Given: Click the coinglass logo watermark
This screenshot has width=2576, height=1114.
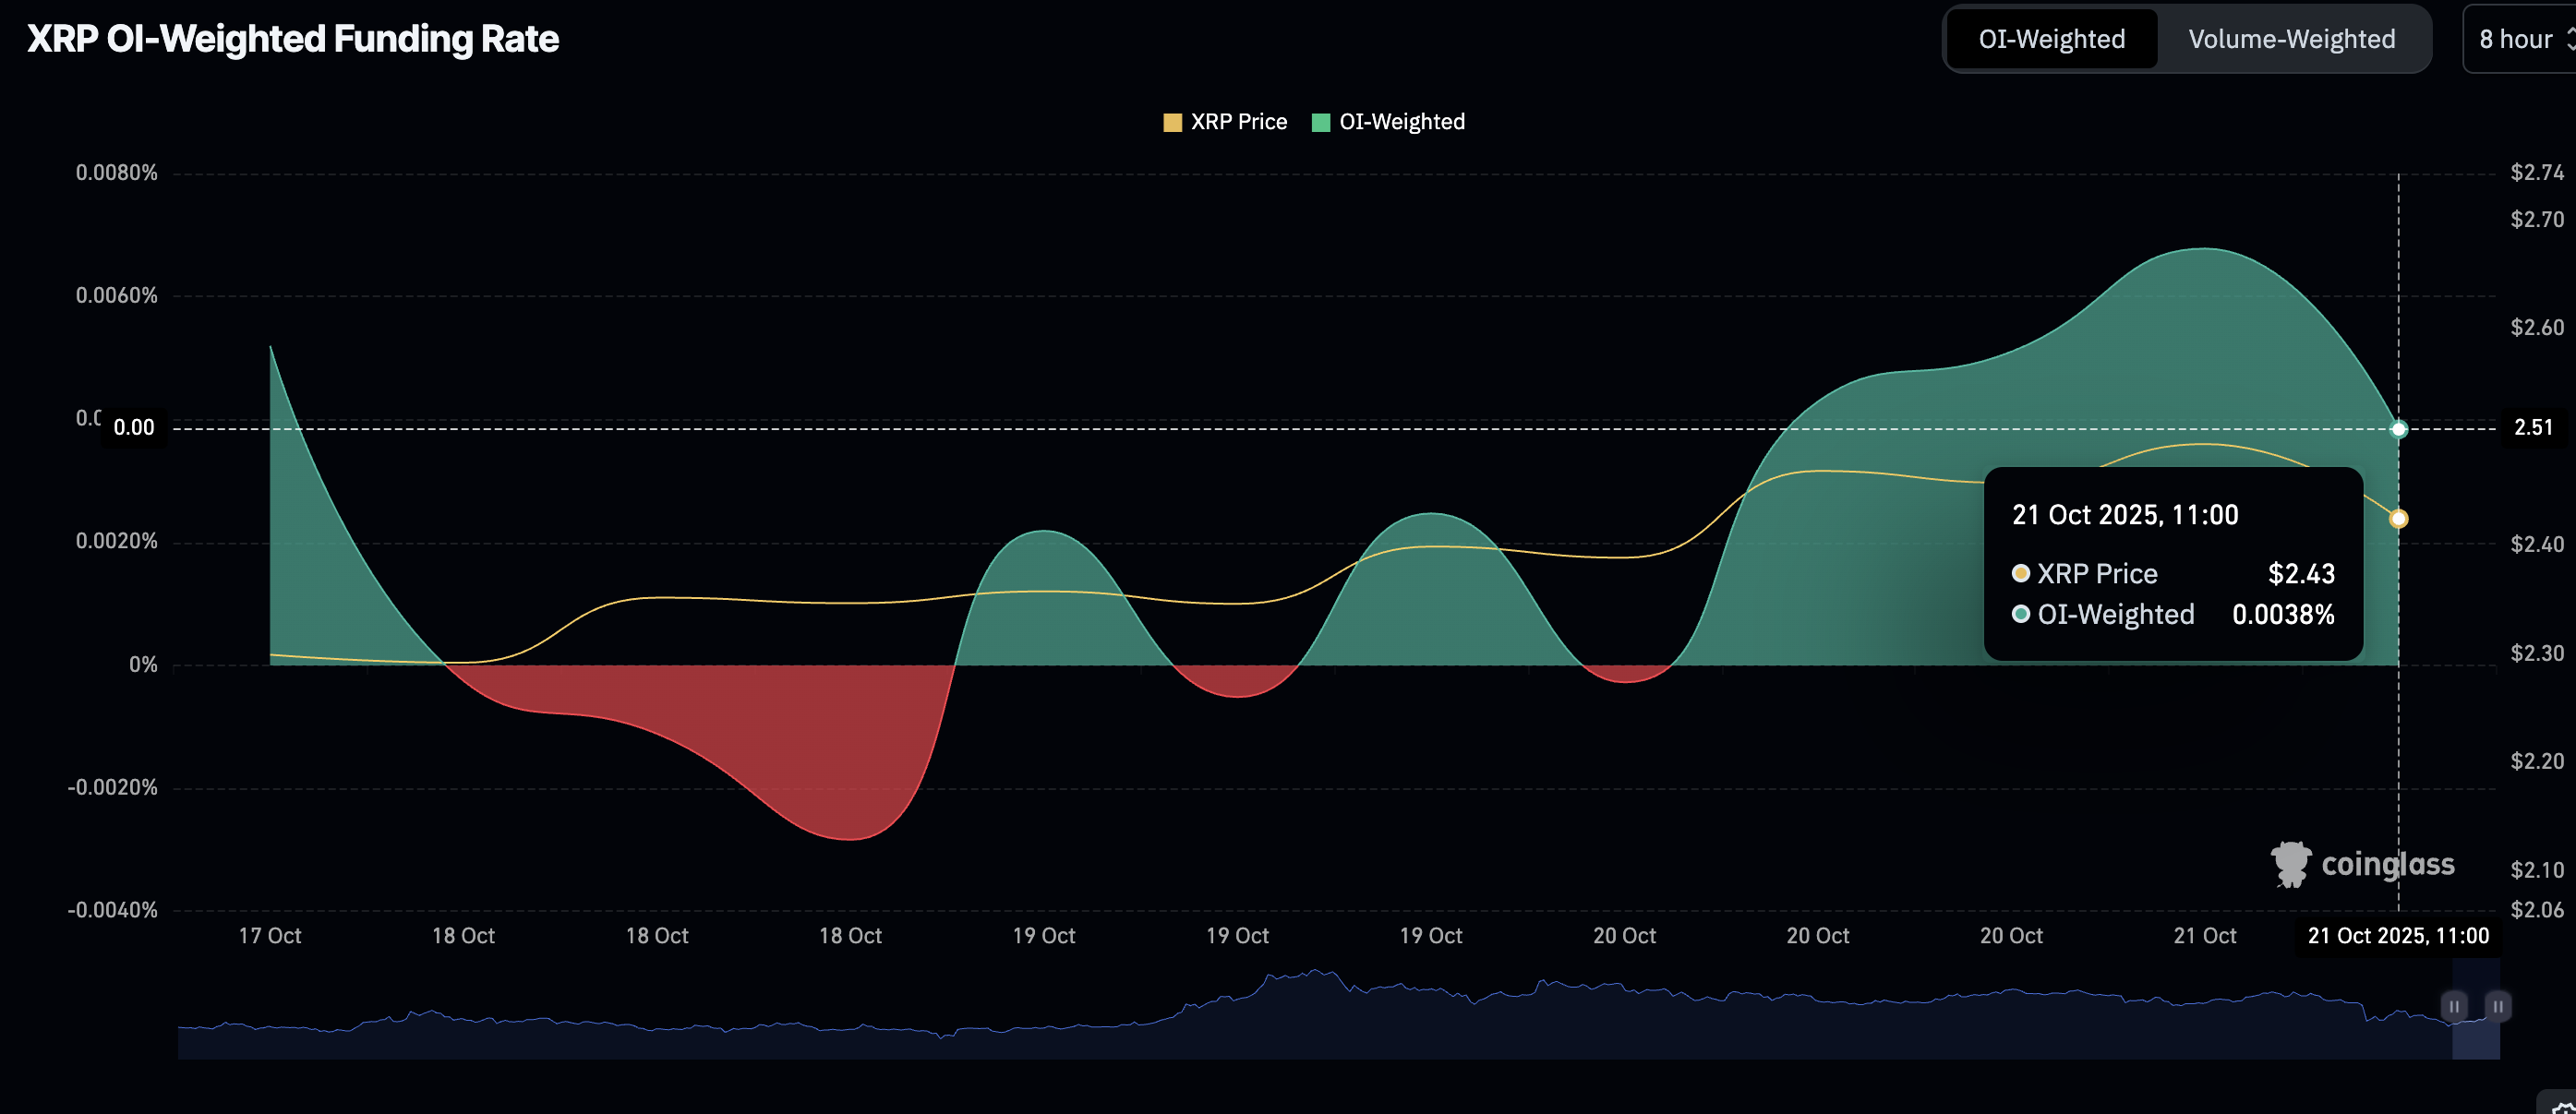Looking at the screenshot, I should (x=2362, y=864).
